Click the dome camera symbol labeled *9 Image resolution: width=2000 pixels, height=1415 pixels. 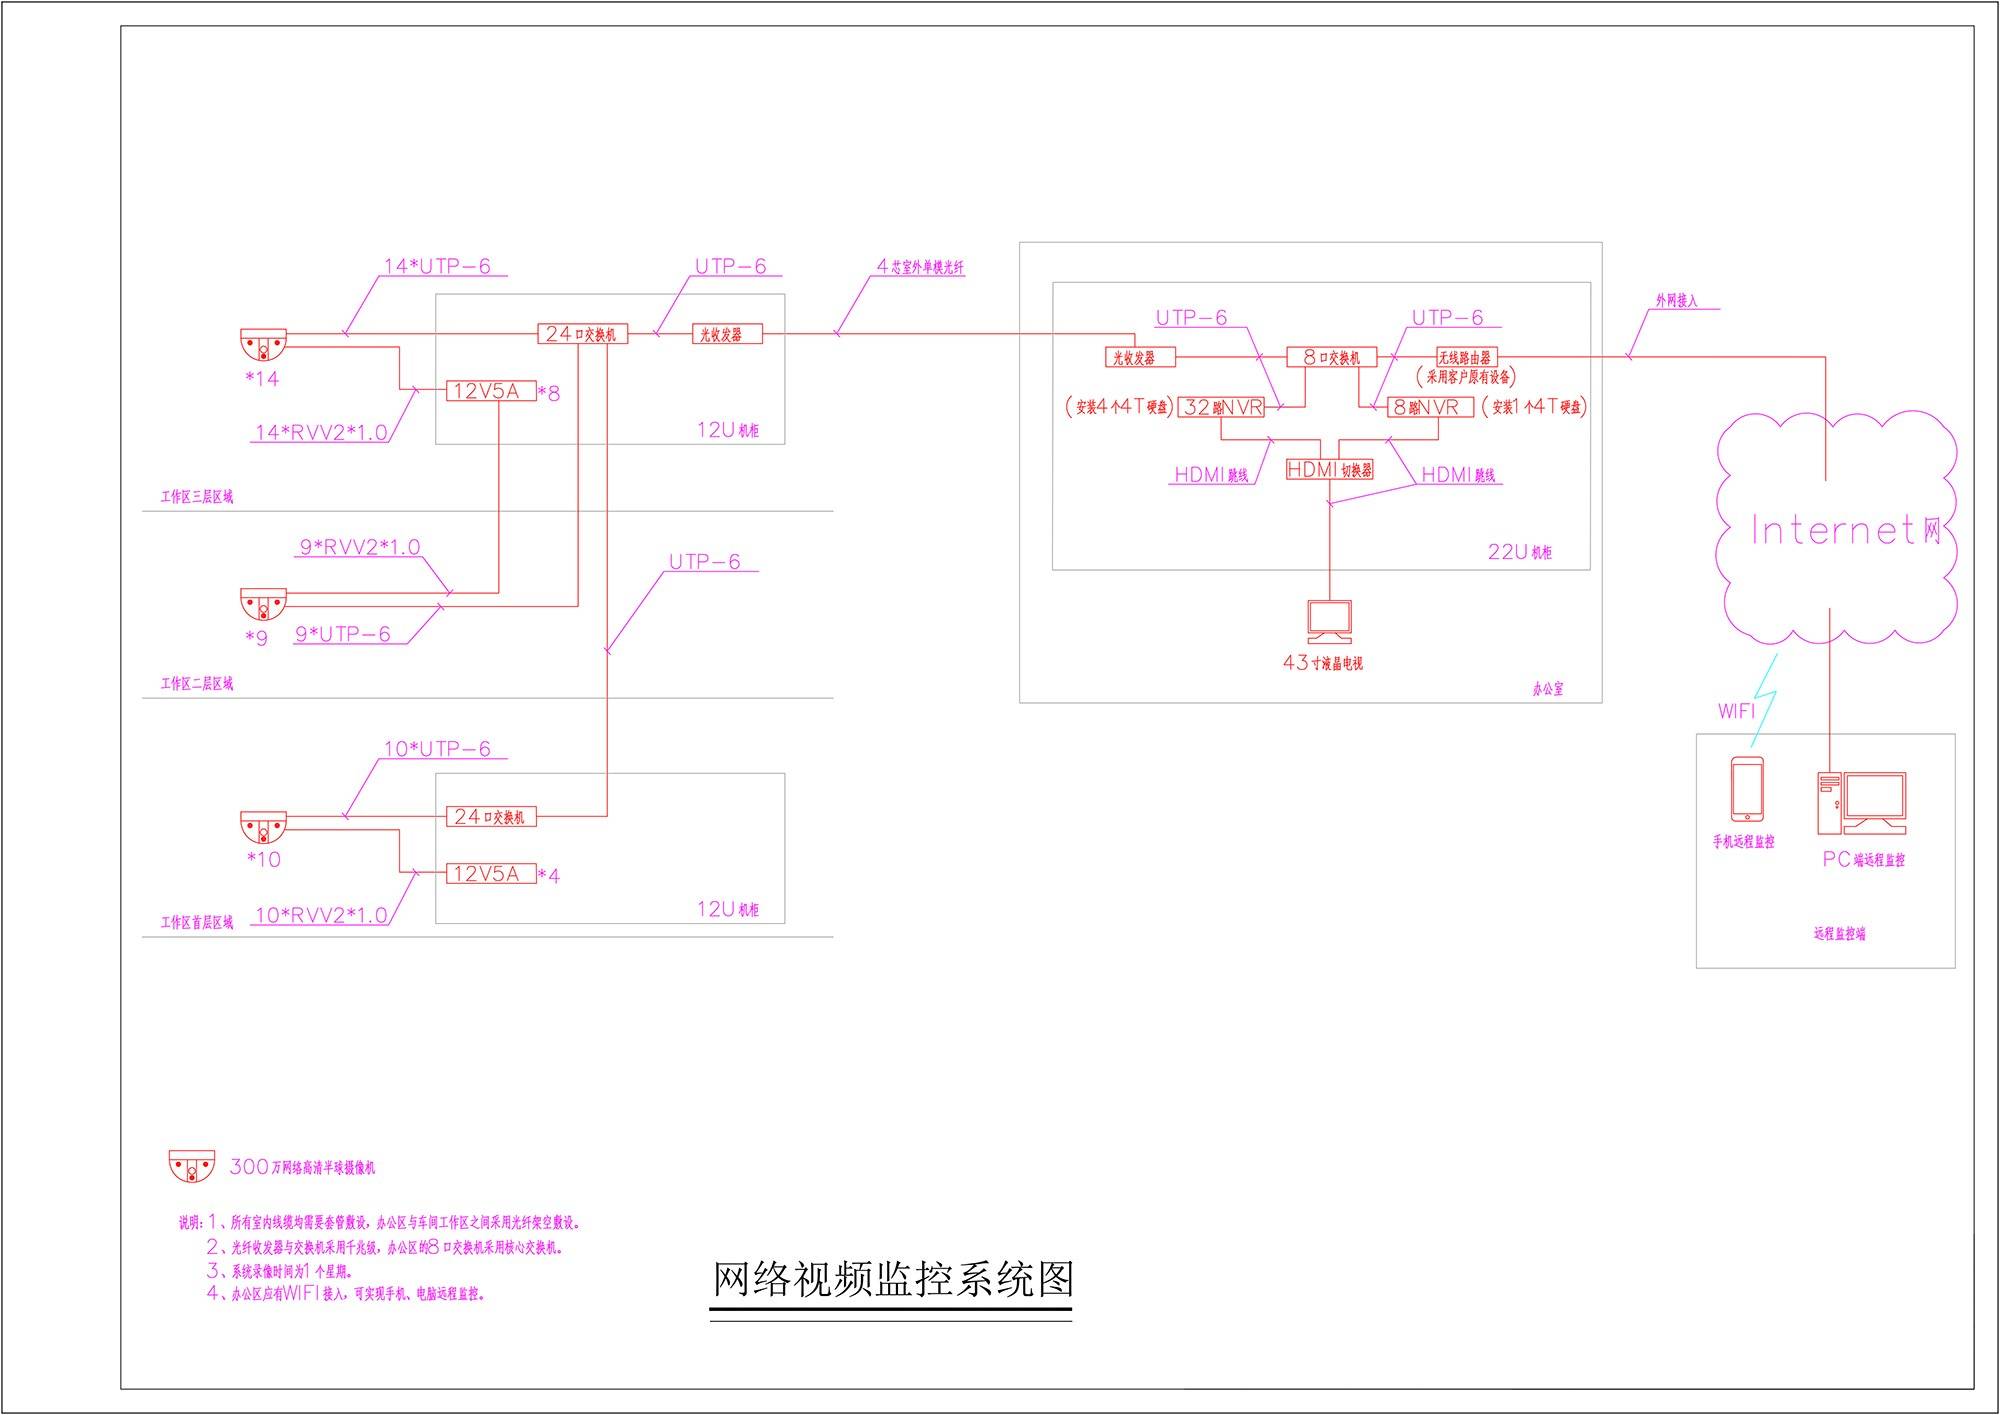[x=263, y=605]
